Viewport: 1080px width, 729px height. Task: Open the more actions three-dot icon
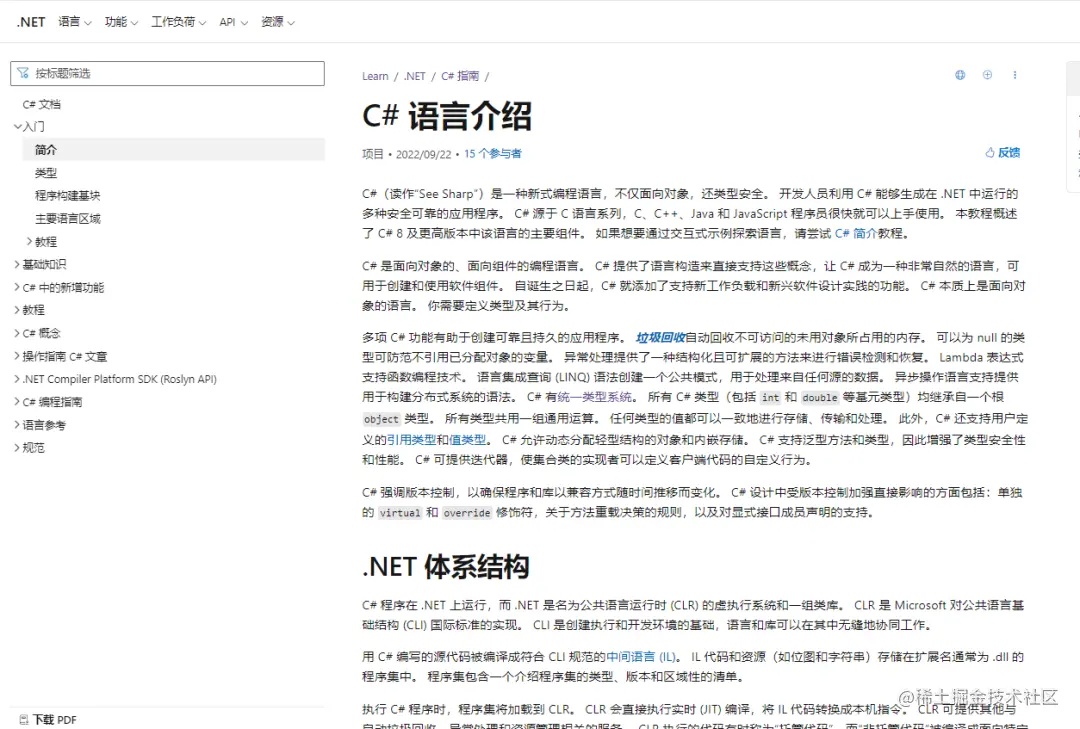(1016, 75)
